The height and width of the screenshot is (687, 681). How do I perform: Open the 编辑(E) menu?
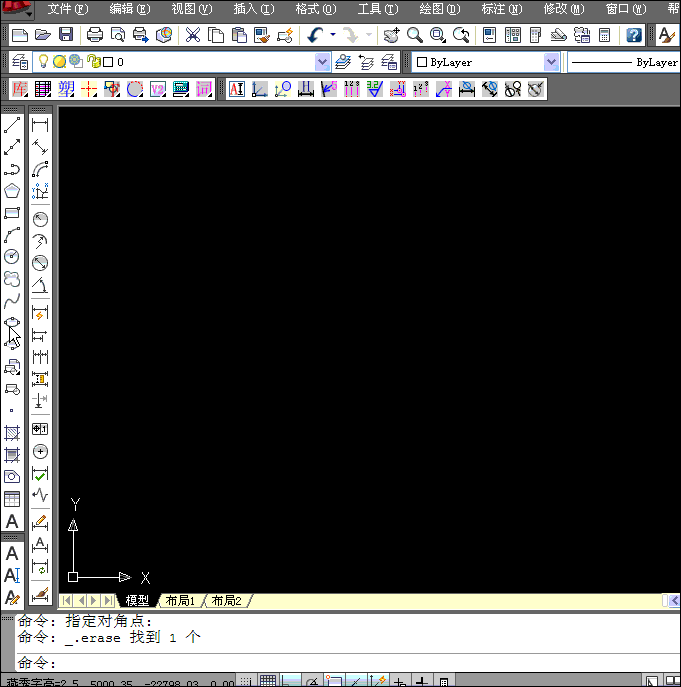pos(130,9)
